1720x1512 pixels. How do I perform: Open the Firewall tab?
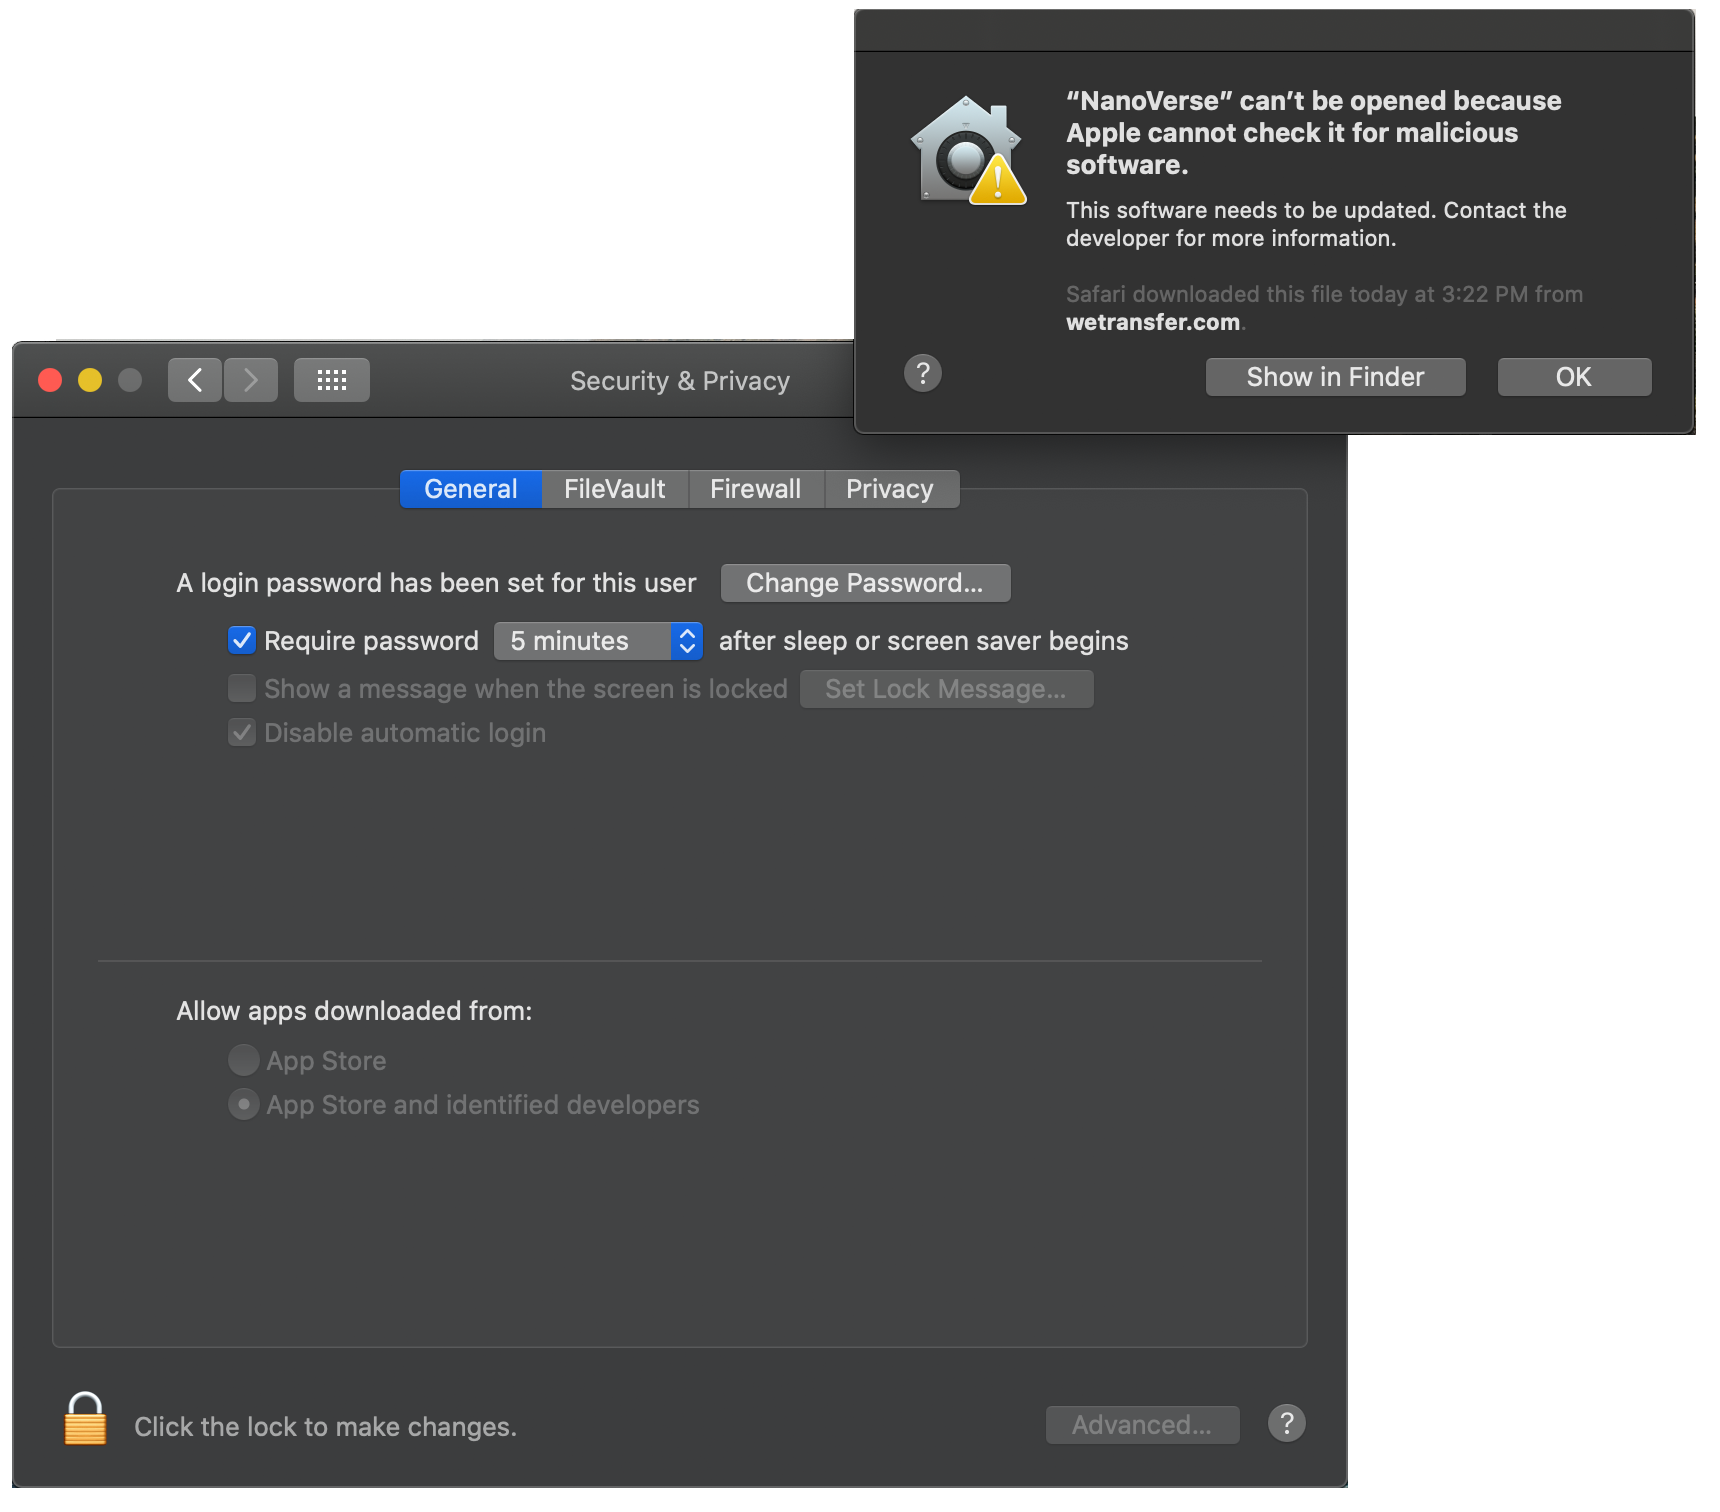[x=755, y=489]
